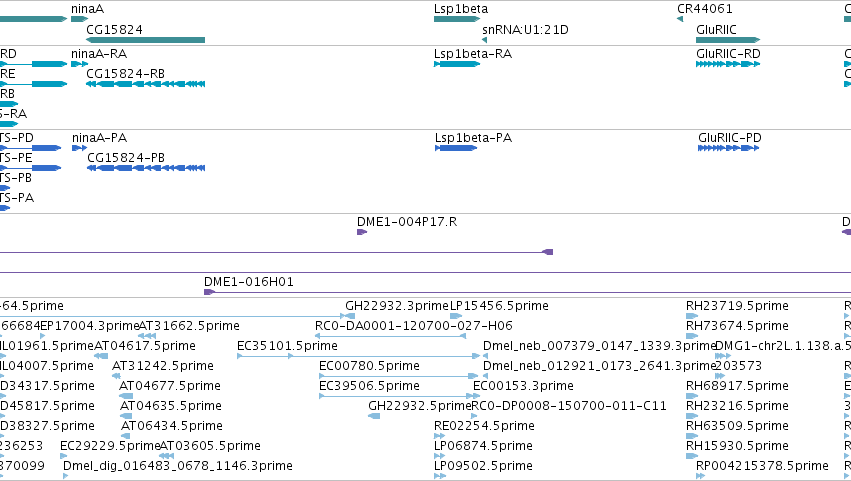Select transcript CG15824-RB label
The height and width of the screenshot is (481, 851).
125,73
